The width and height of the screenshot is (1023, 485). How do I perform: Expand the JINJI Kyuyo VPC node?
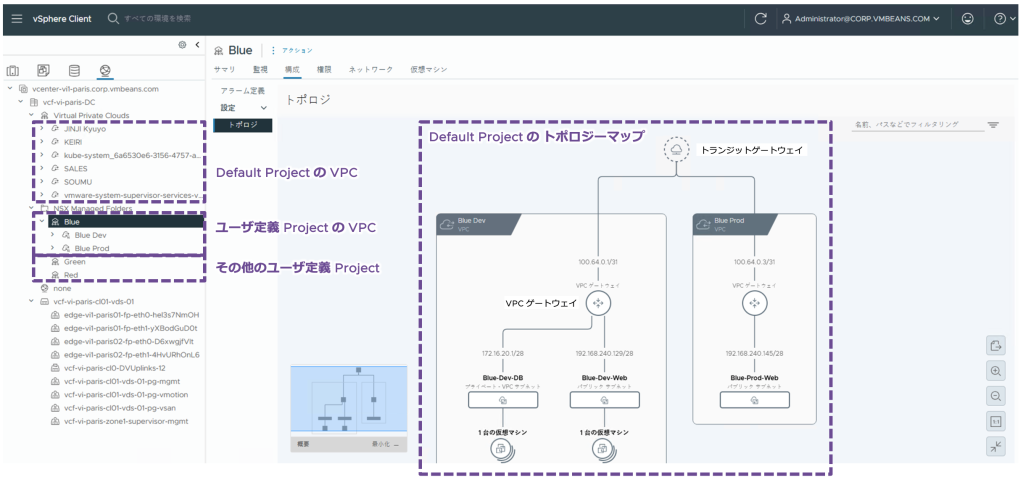coord(40,128)
